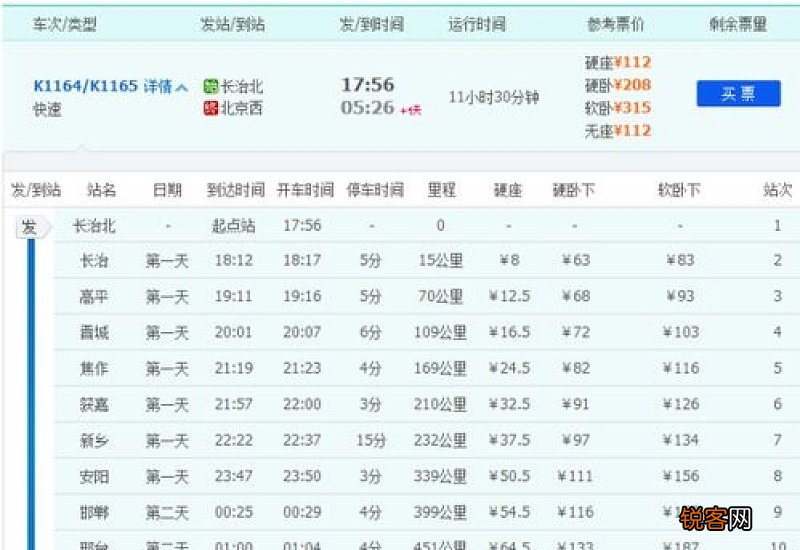Click the 软卧¥315 price entry
Viewport: 800px width, 550px height.
(x=618, y=108)
